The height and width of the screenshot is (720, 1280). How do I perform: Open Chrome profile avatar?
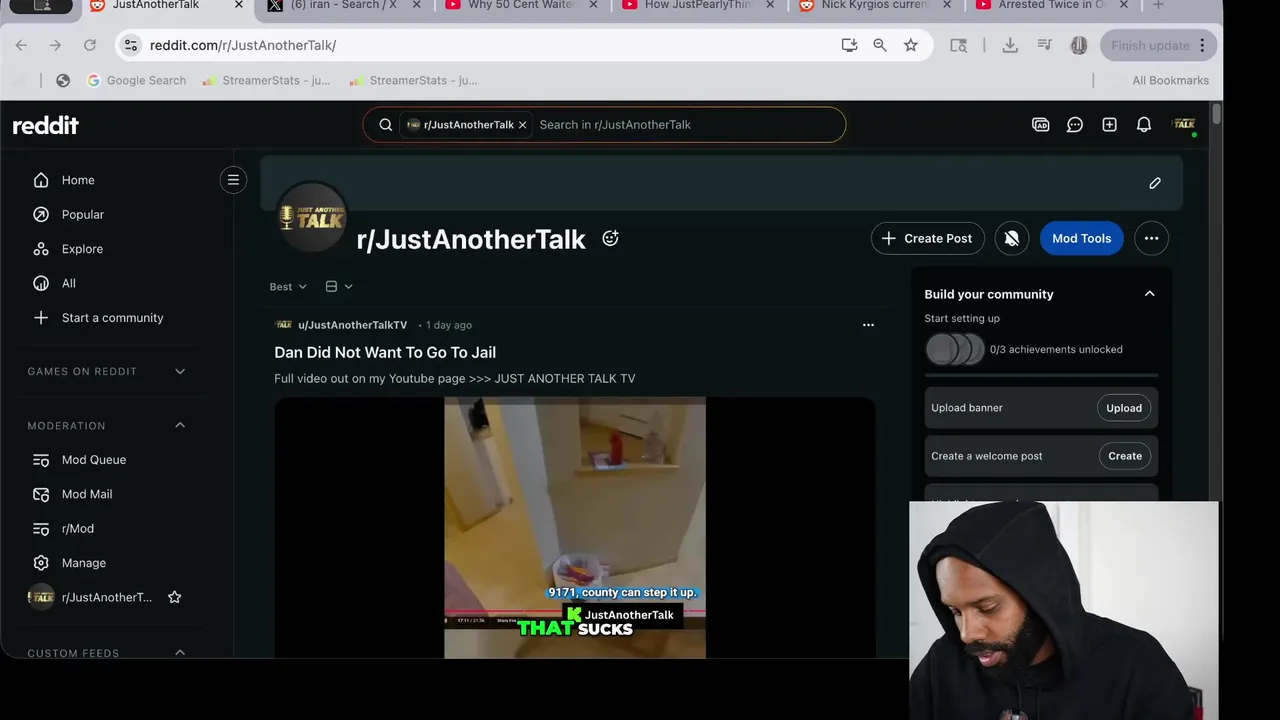(1078, 45)
